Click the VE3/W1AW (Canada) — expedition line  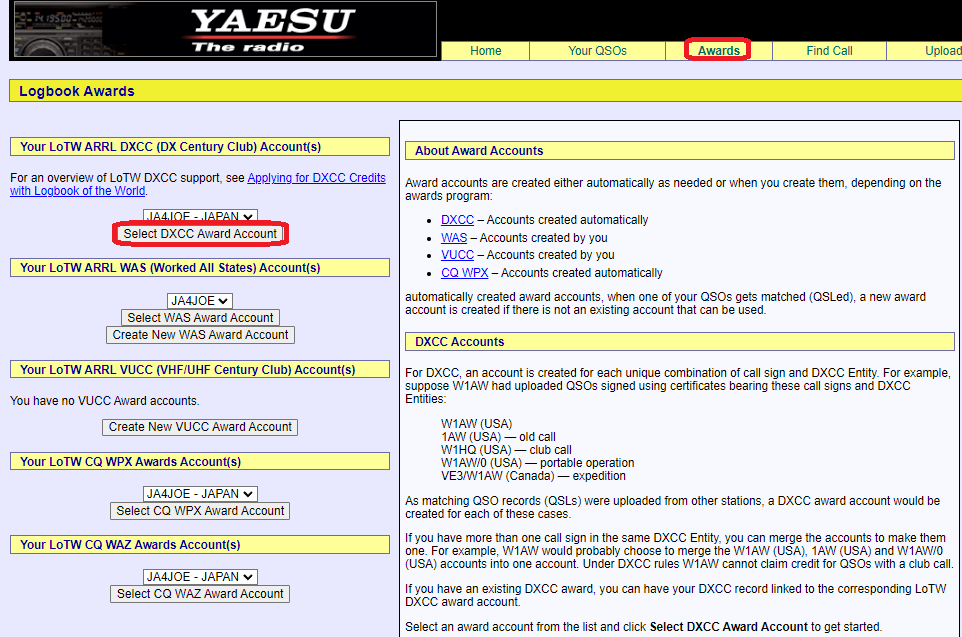coord(533,476)
